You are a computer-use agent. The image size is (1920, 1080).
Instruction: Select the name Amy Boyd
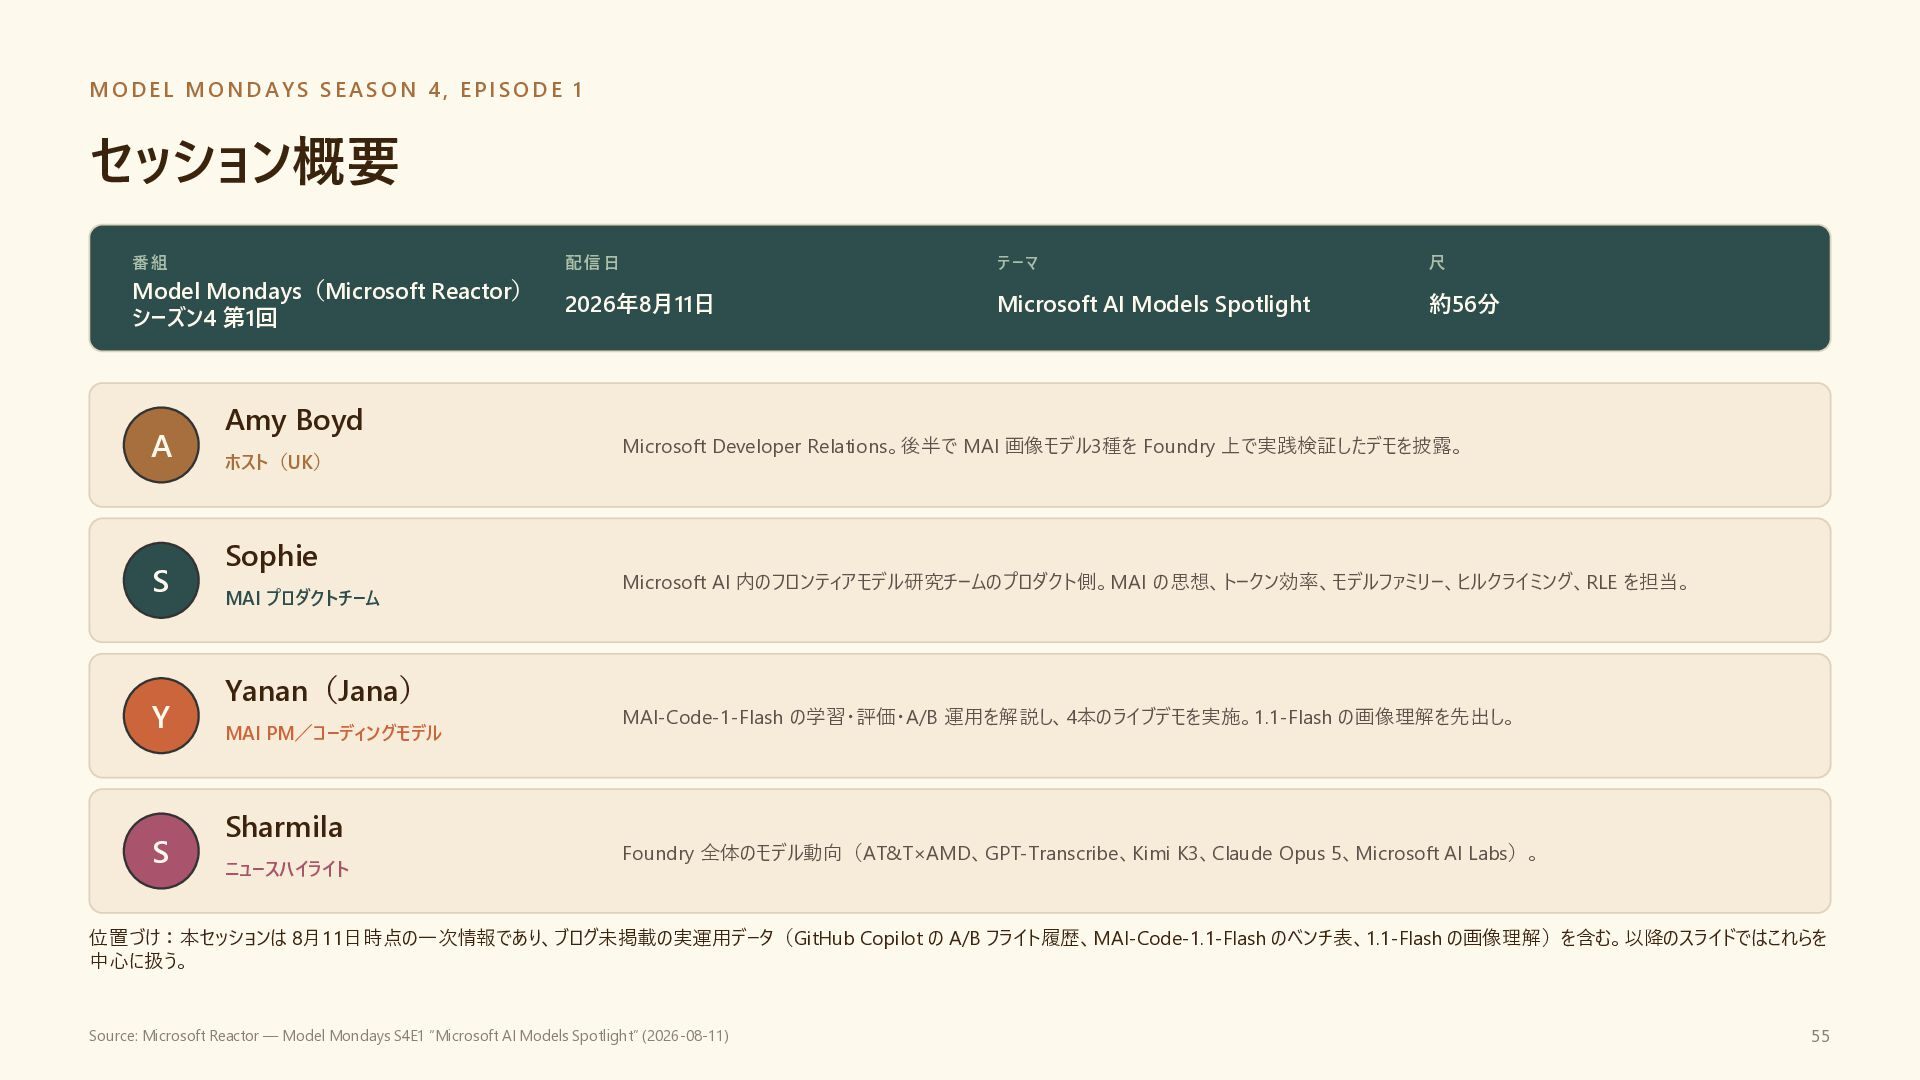coord(294,420)
